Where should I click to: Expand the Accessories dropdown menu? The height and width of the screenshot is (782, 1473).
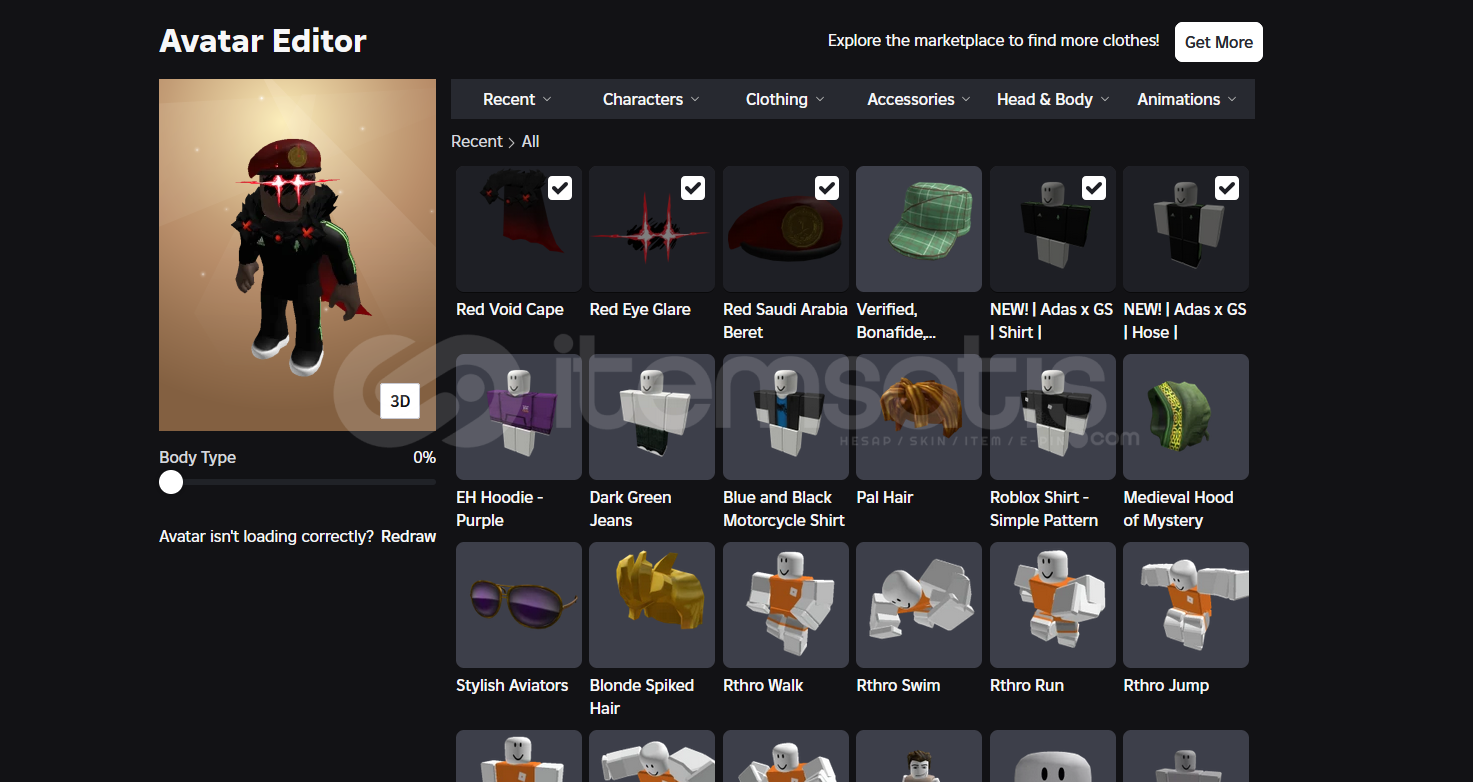(x=918, y=99)
